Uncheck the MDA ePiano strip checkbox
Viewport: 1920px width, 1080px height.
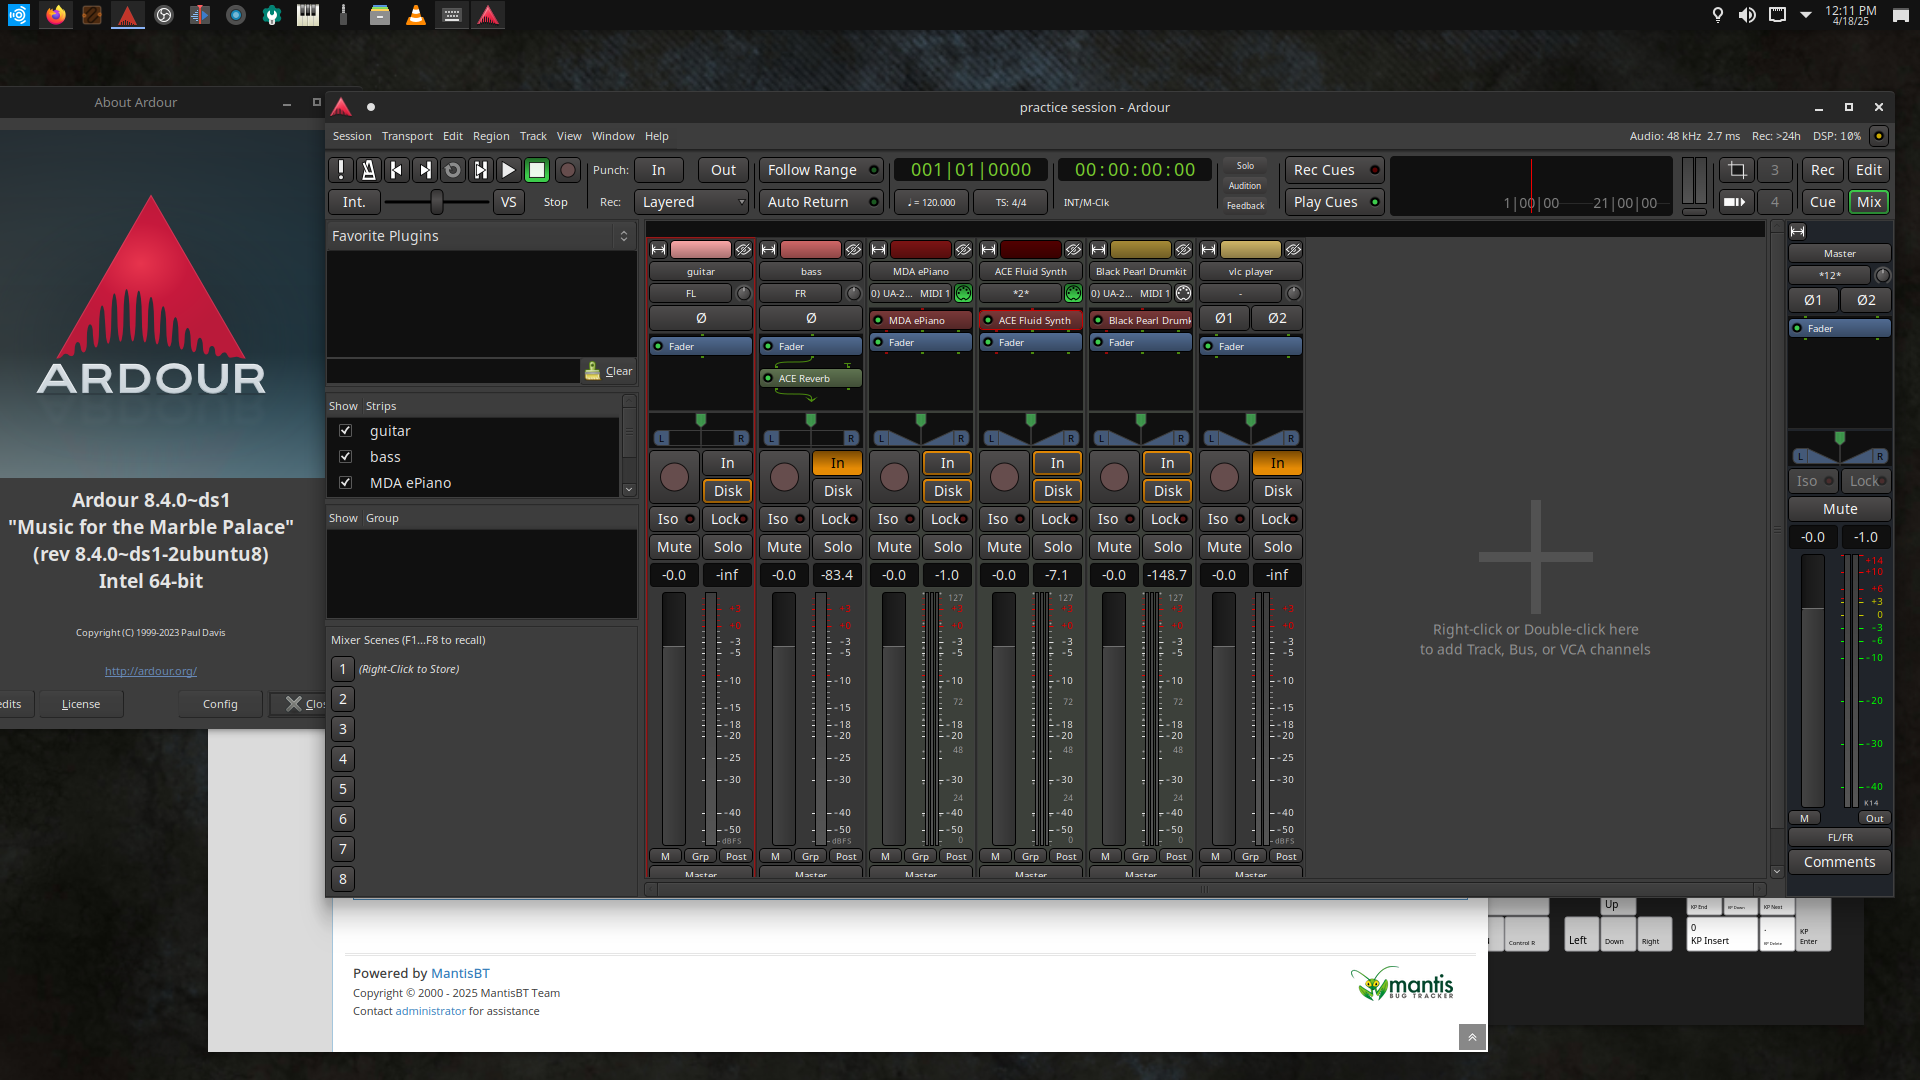point(346,483)
